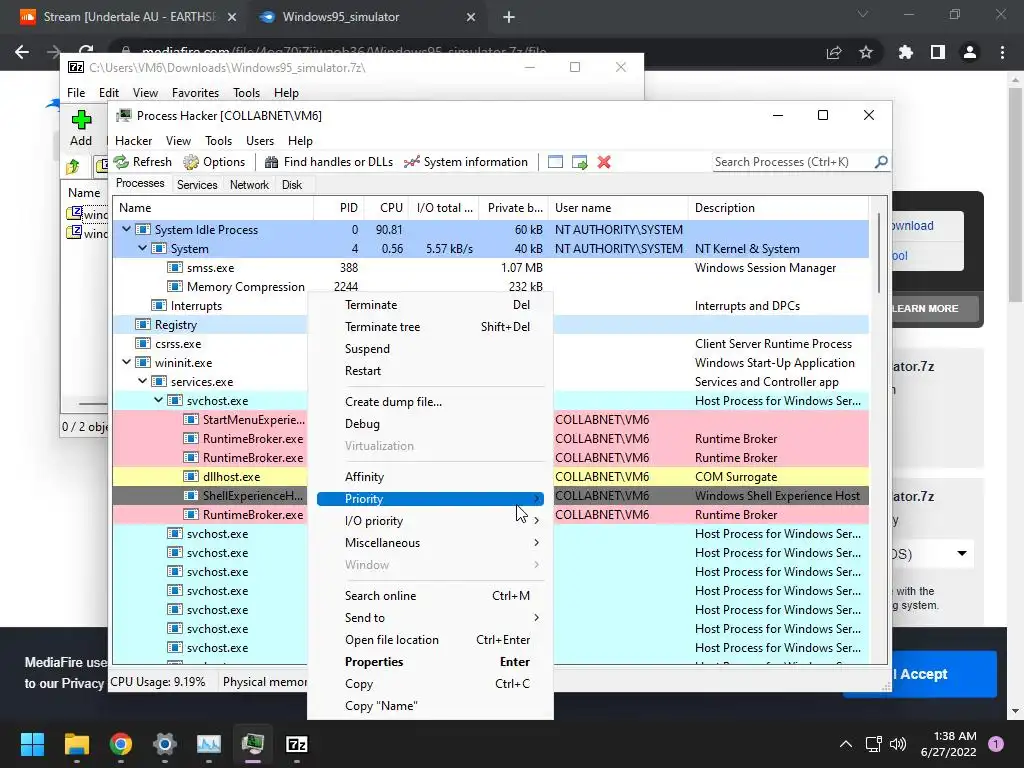Collapse wininit.exe tree node
The image size is (1024, 768).
coord(127,362)
